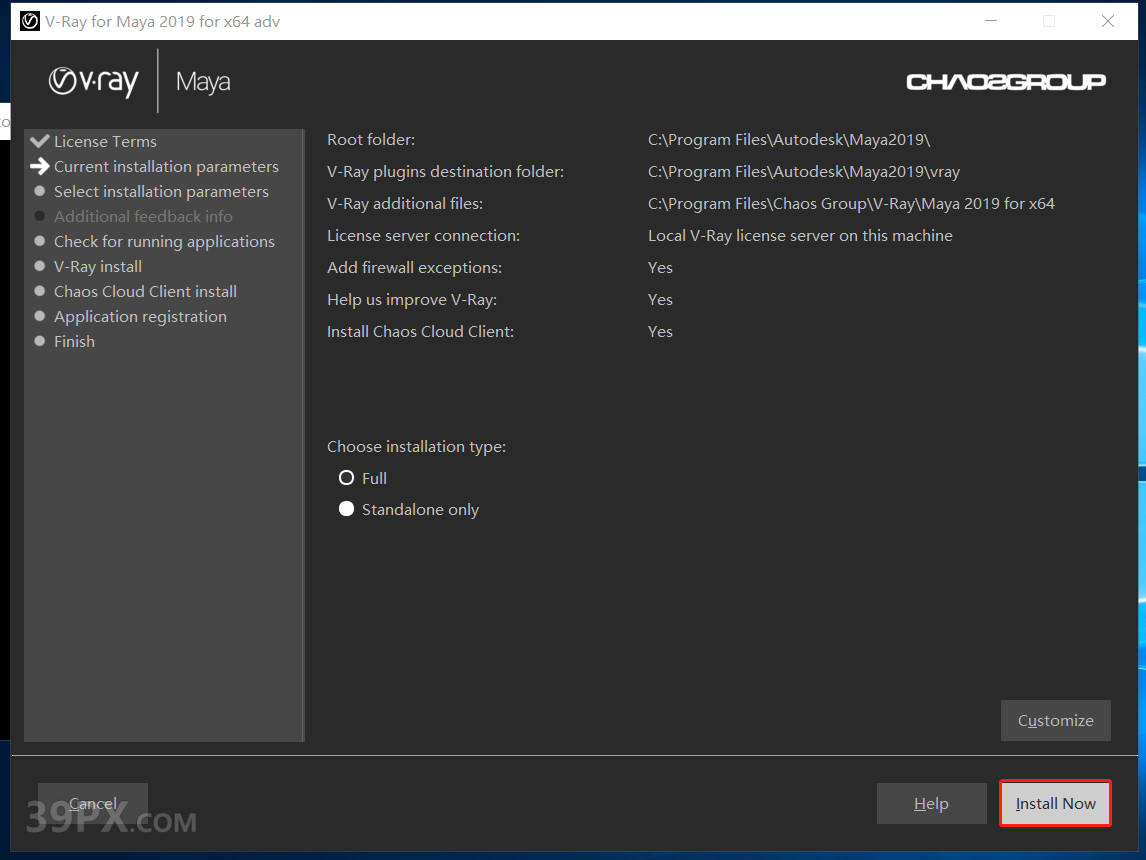Click the Root folder path value
The height and width of the screenshot is (860, 1146).
click(x=789, y=140)
